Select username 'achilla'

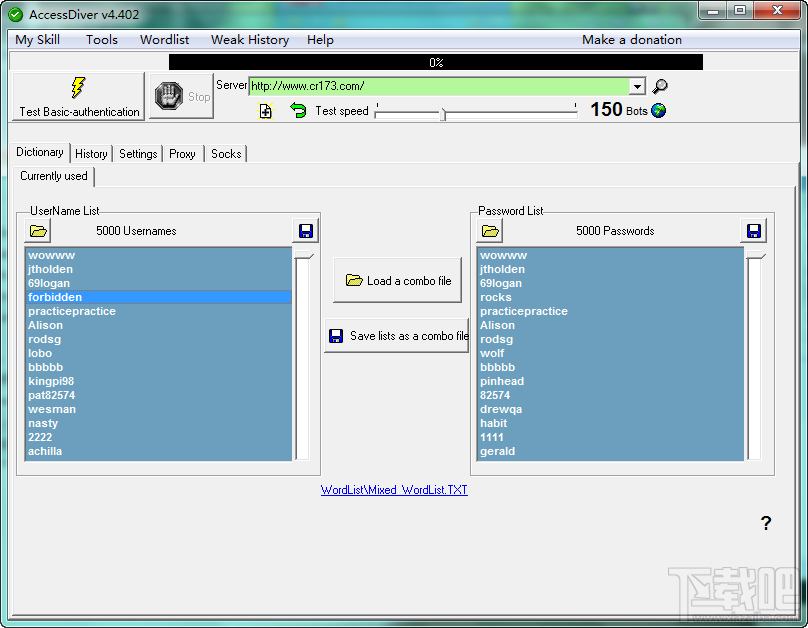coord(158,451)
